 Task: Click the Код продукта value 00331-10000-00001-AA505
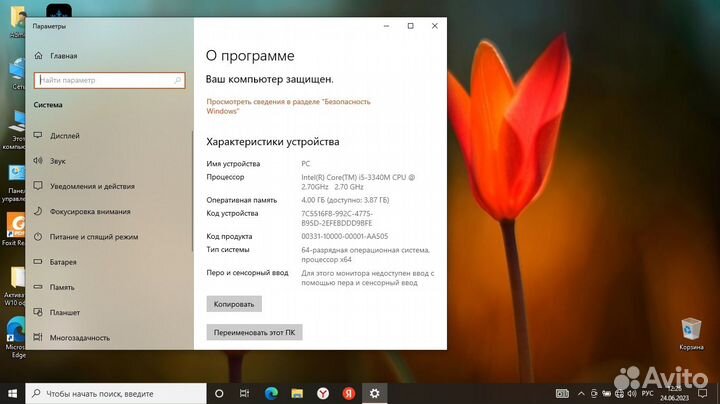tap(344, 236)
